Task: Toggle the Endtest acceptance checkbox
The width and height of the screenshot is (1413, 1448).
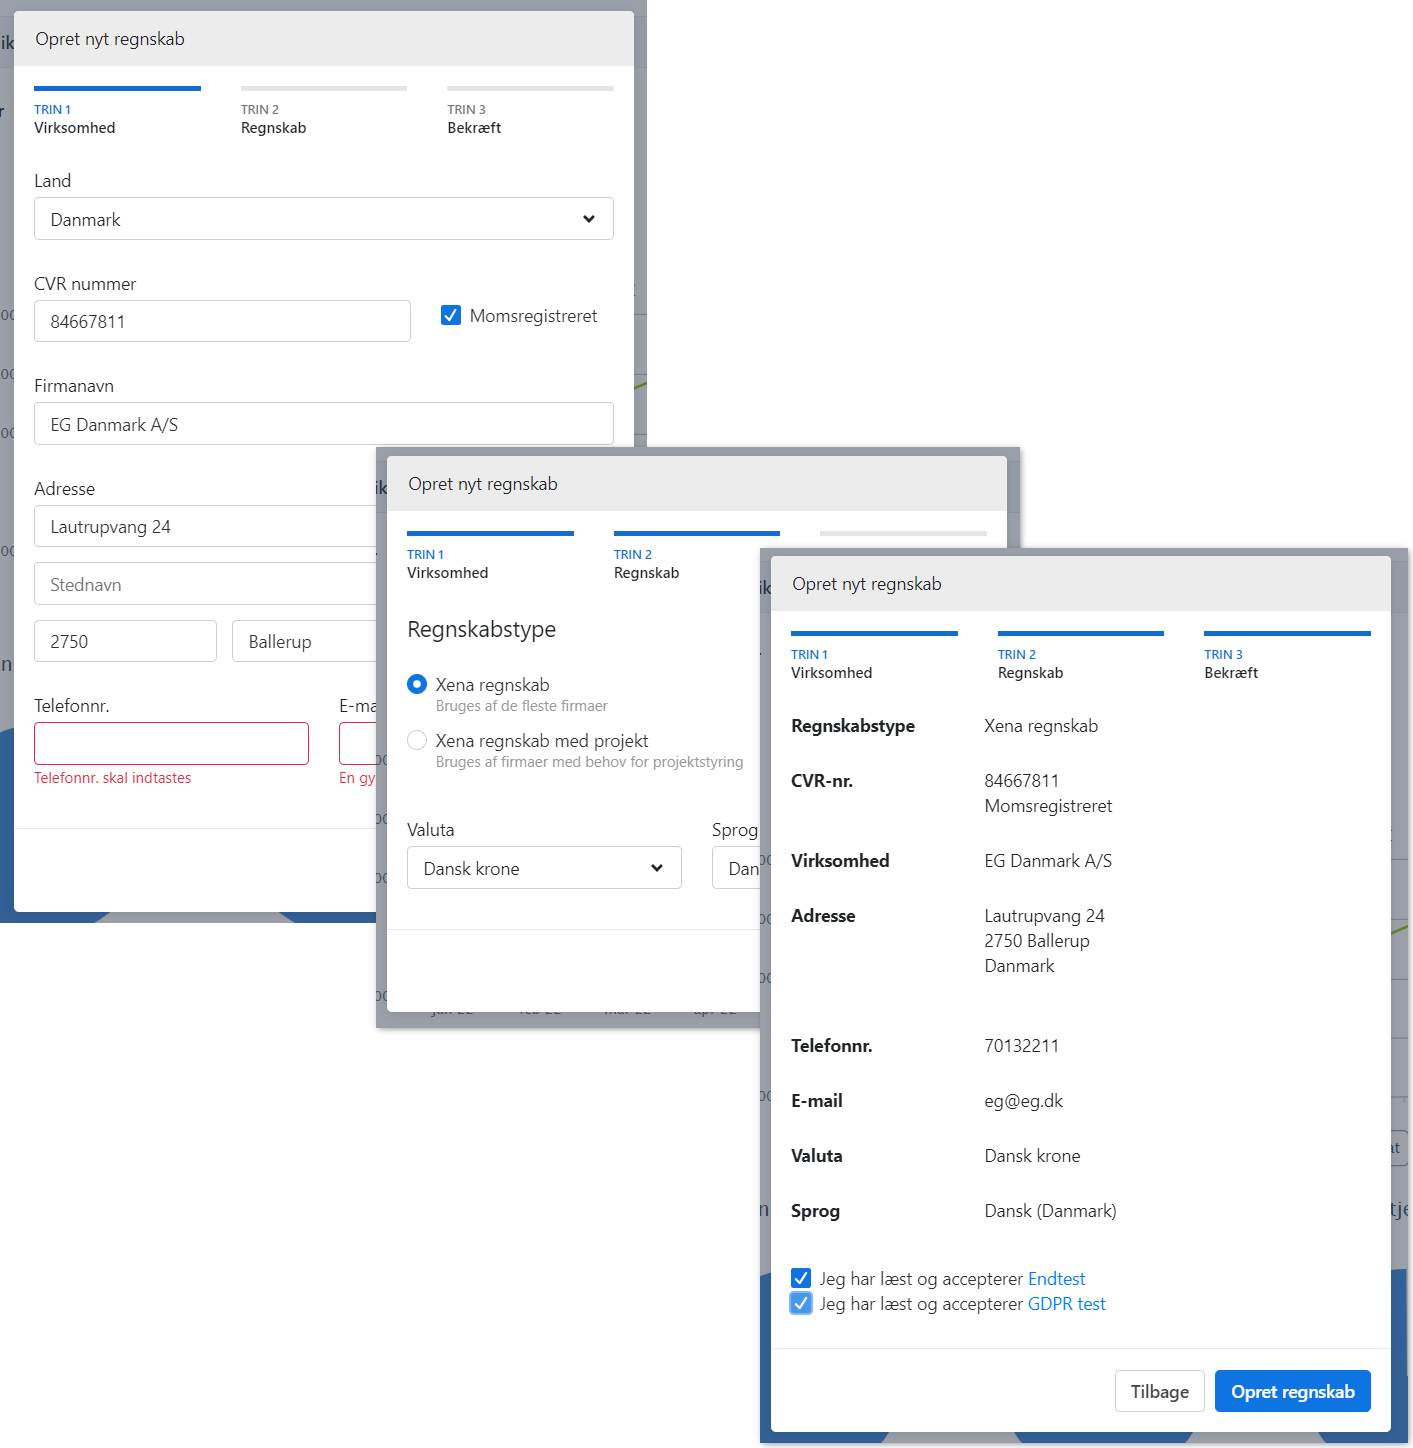Action: 801,1278
